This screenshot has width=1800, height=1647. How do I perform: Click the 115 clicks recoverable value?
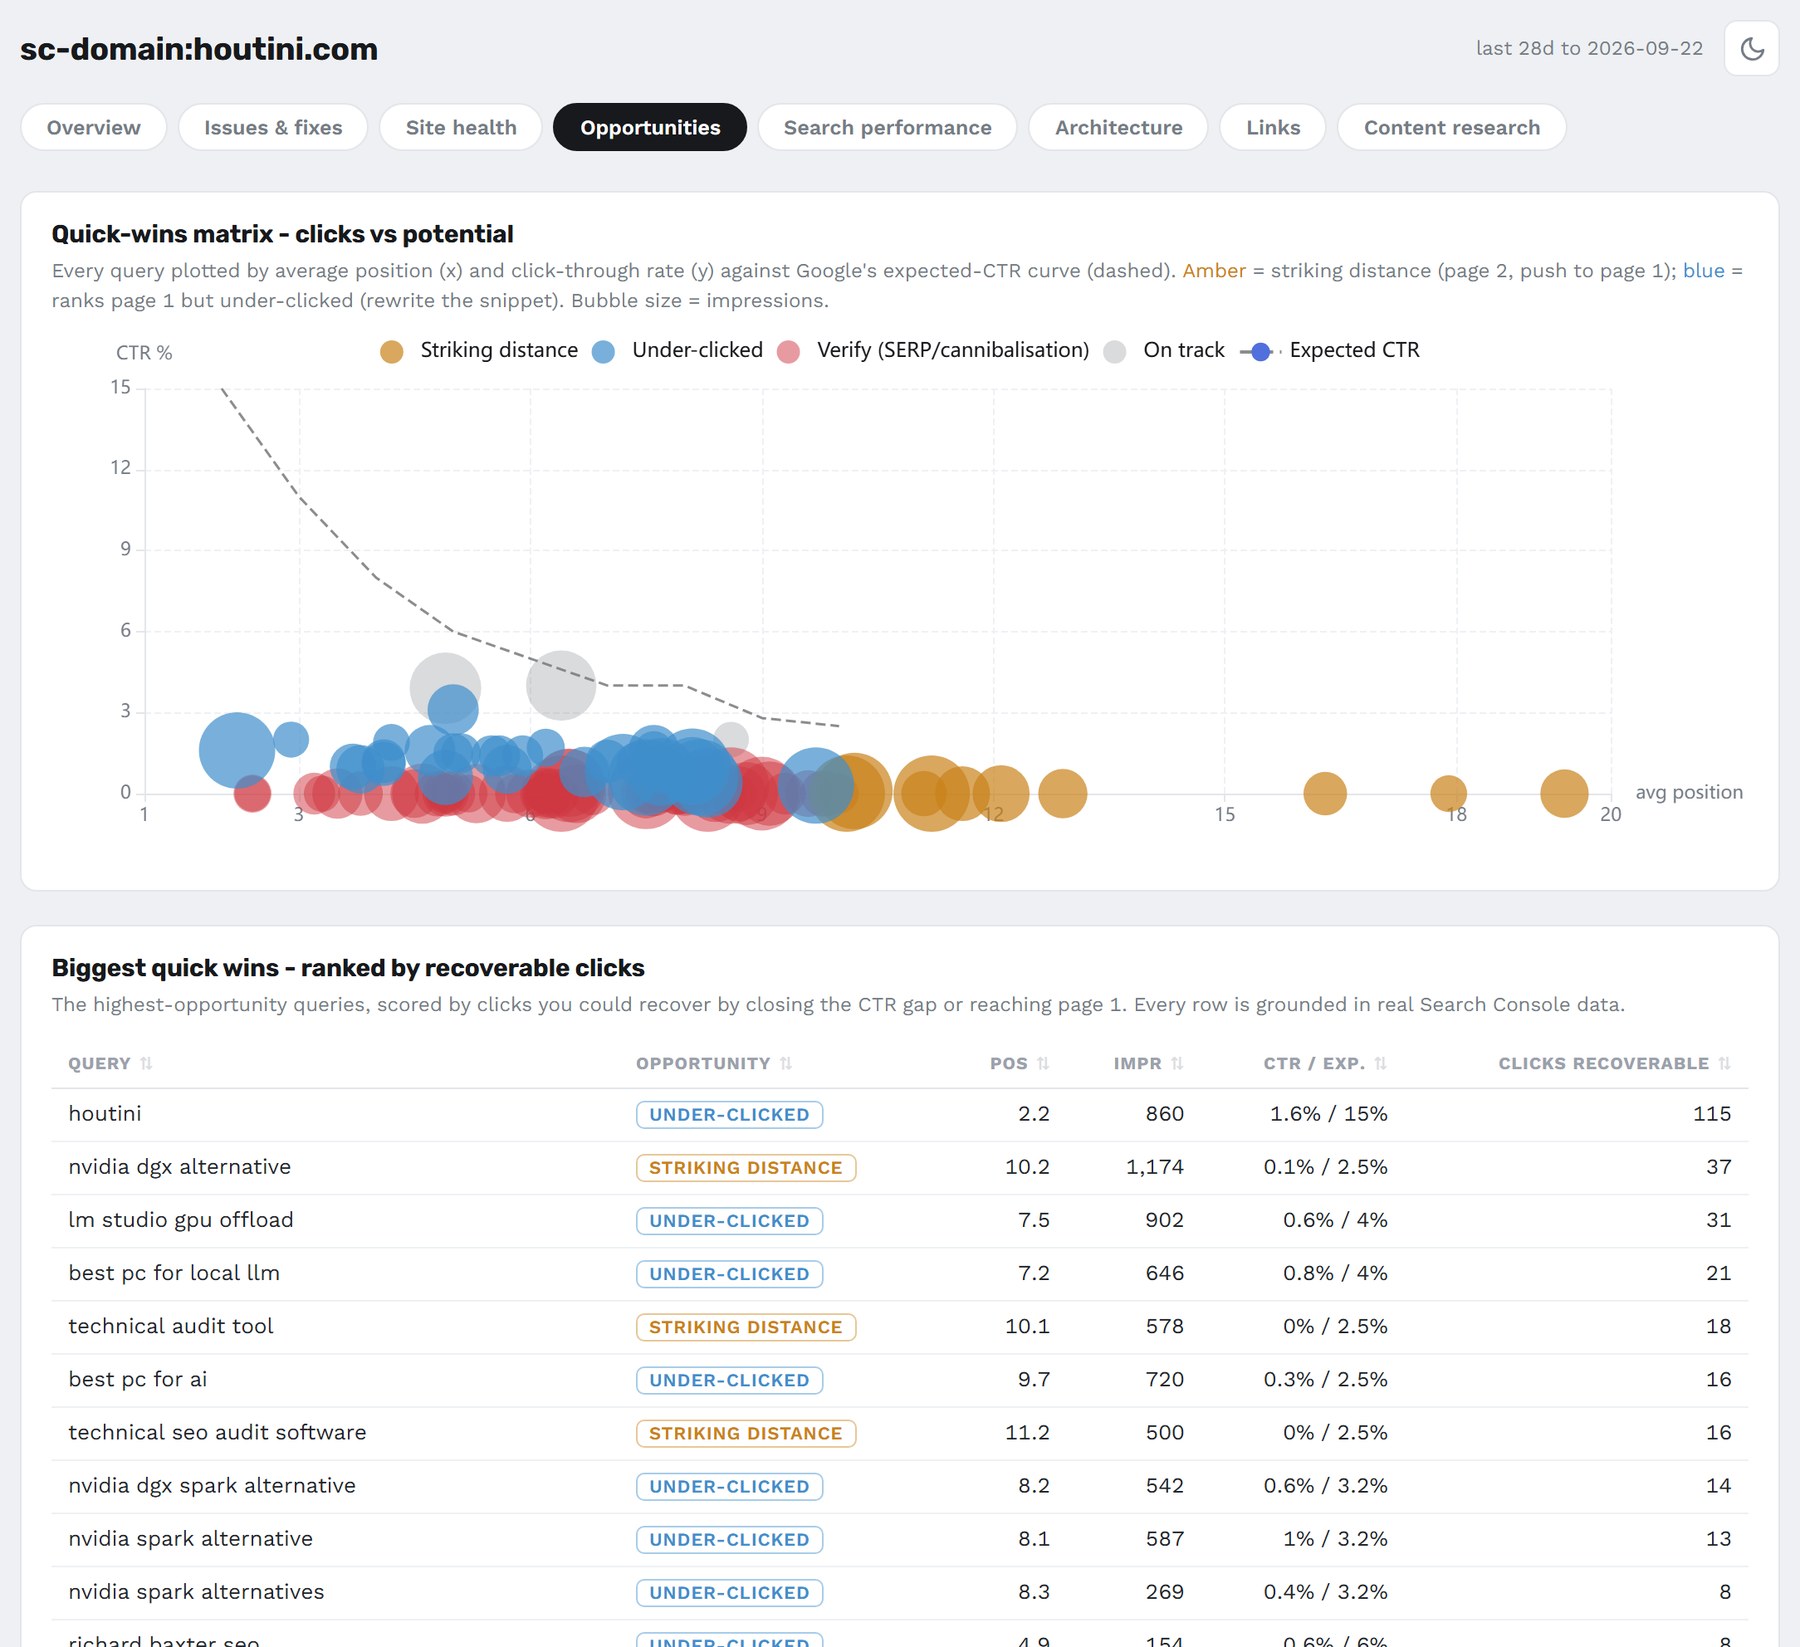(x=1712, y=1114)
